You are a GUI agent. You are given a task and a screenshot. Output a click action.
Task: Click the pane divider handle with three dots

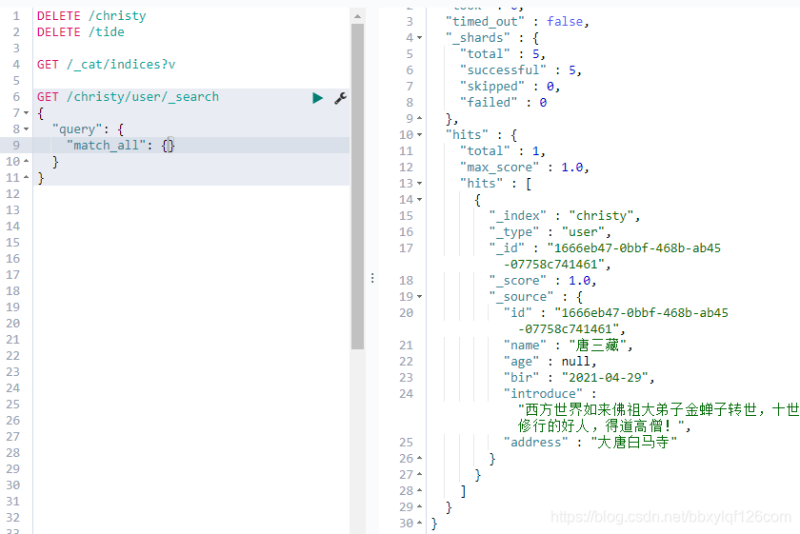(x=372, y=278)
